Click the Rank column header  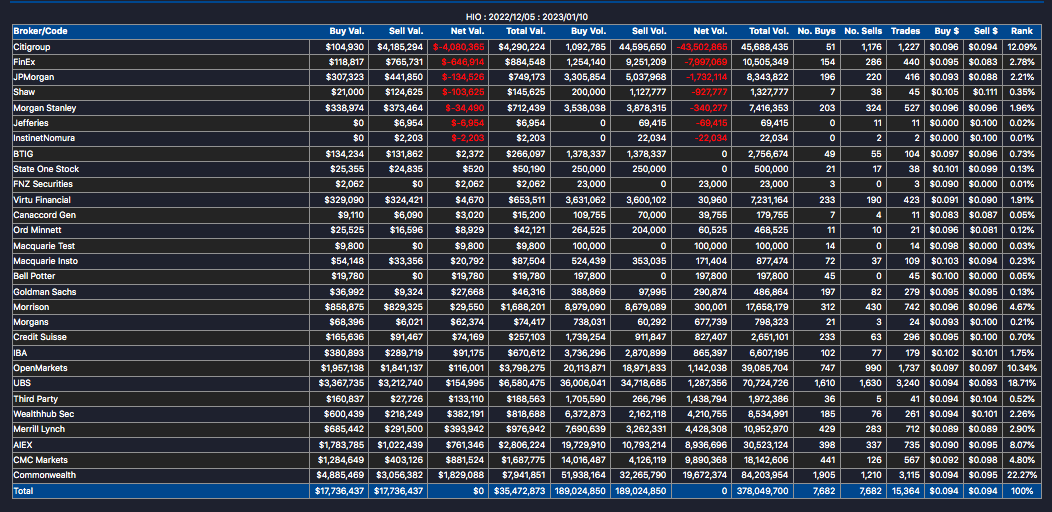(1022, 31)
